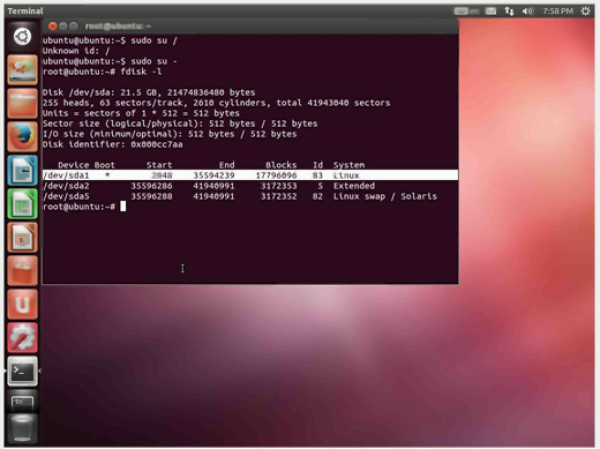Open the sound volume indicator menu
Viewport: 600px width, 449px height.
pyautogui.click(x=527, y=9)
